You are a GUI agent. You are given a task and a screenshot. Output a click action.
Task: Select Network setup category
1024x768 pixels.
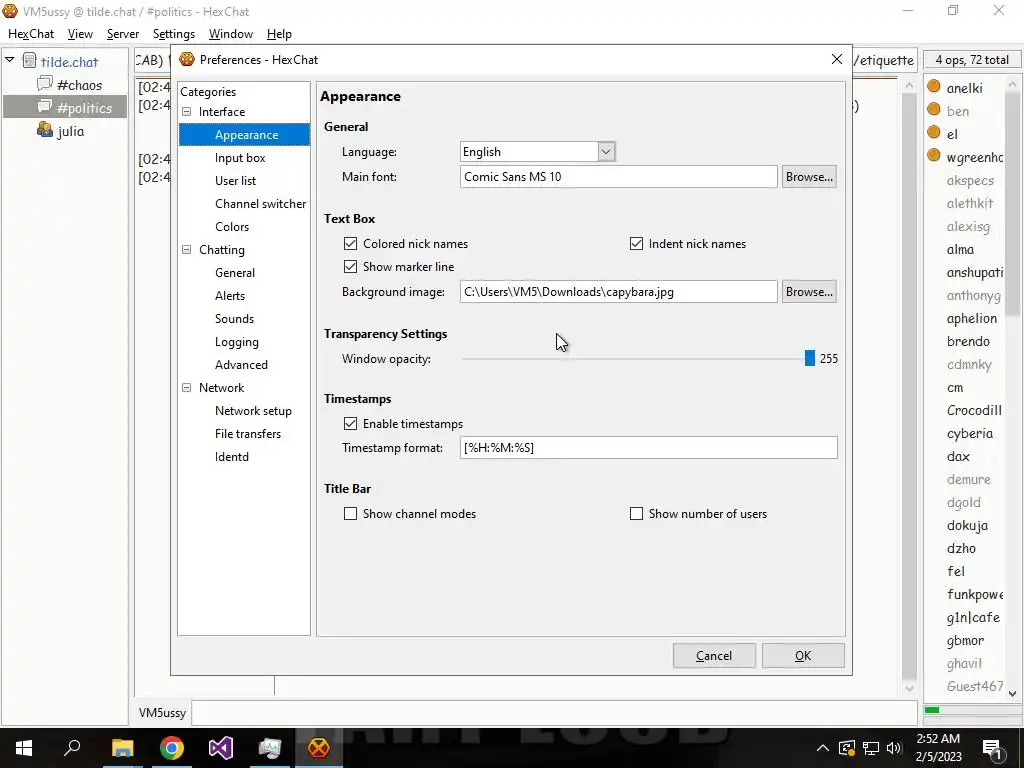tap(253, 411)
